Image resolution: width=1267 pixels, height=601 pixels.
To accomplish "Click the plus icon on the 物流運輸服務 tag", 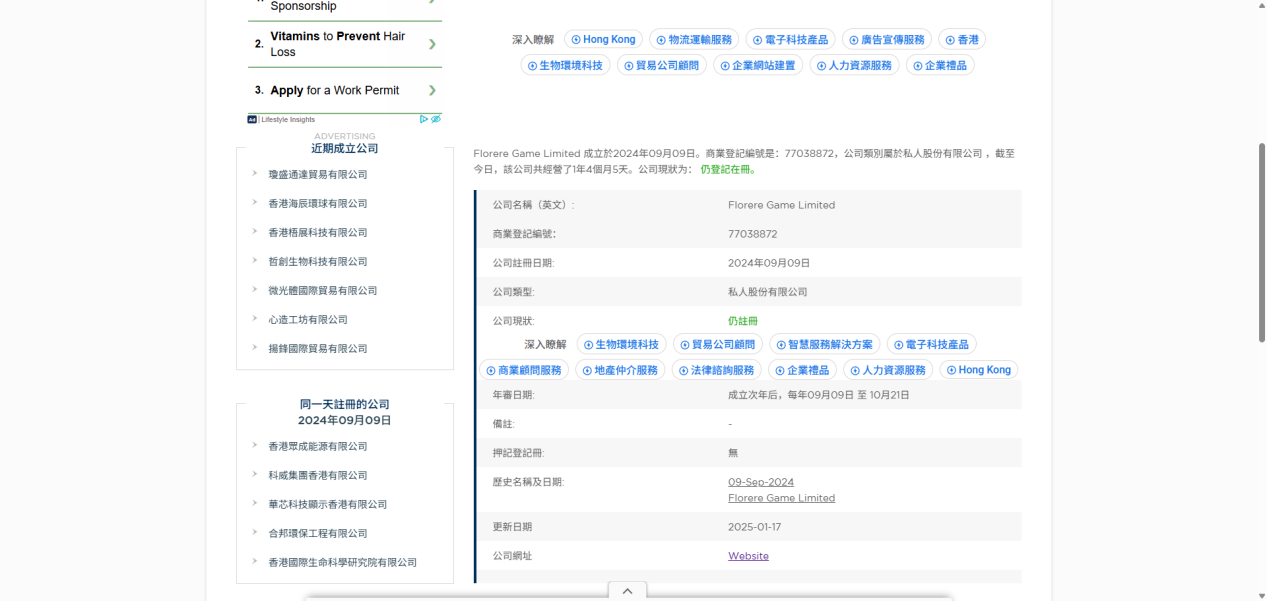I will (659, 39).
